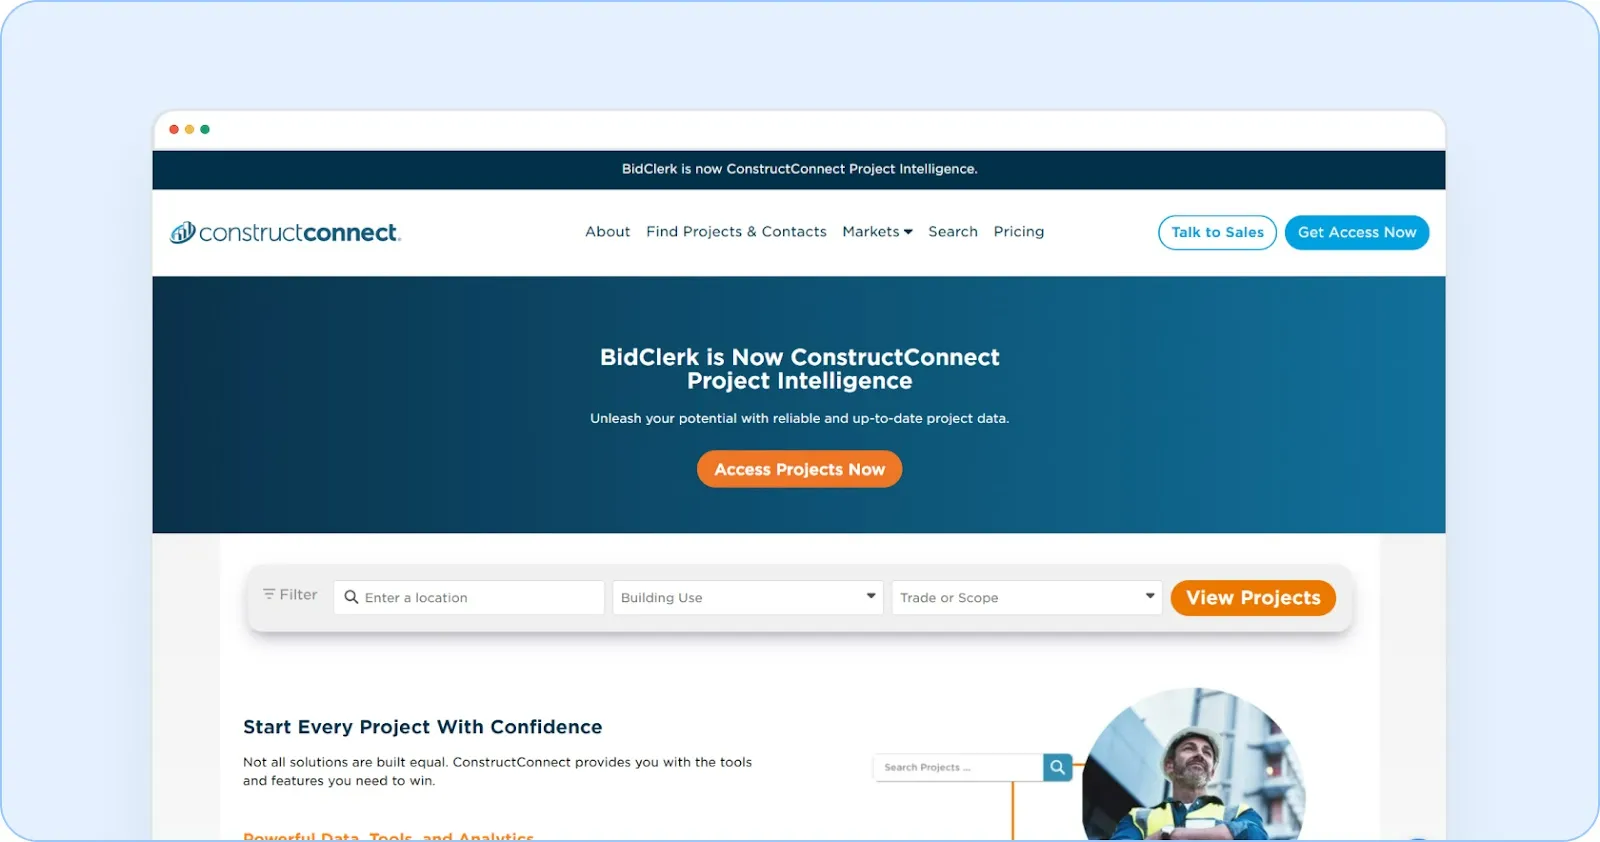Click the 'Start Every Project With Confidence' heading
This screenshot has width=1600, height=842.
coord(423,727)
